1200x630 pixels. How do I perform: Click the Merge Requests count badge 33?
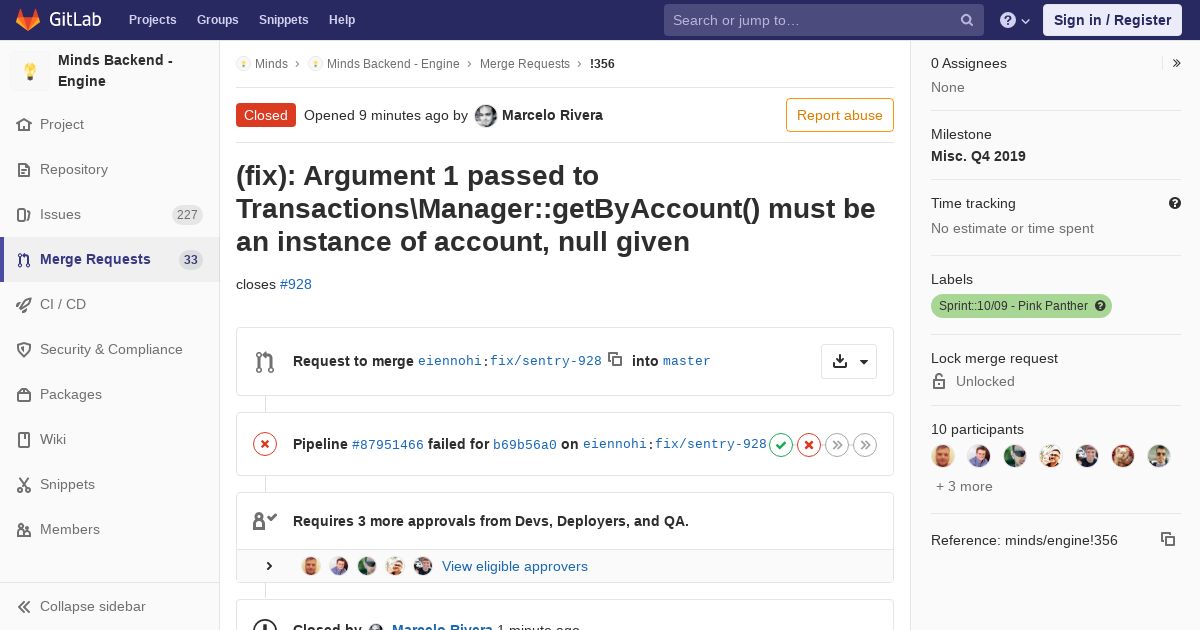tap(190, 260)
